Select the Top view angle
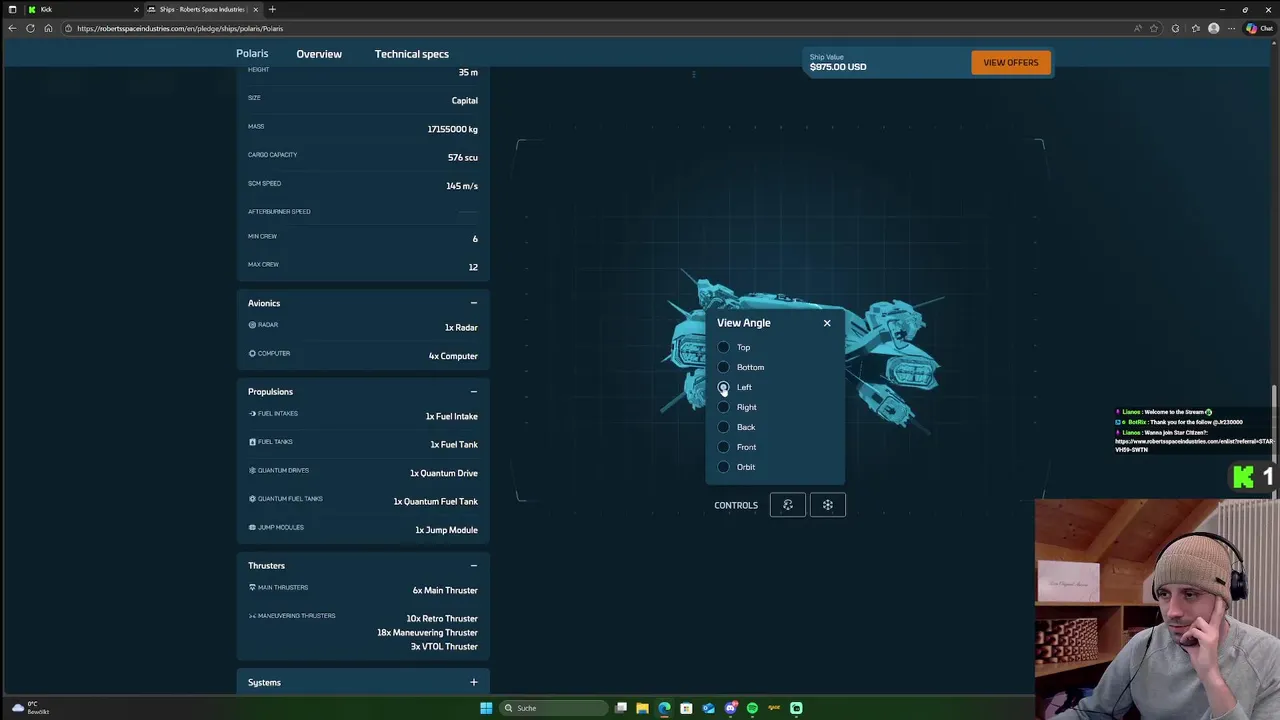 click(724, 347)
